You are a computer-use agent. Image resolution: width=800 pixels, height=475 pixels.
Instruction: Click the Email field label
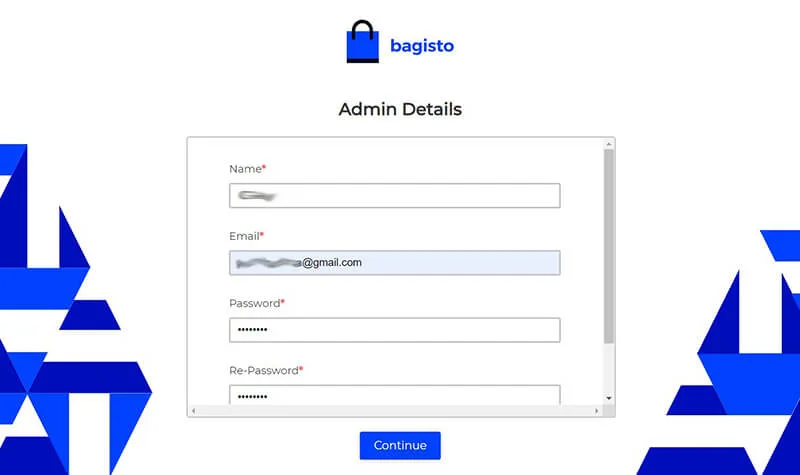(245, 236)
